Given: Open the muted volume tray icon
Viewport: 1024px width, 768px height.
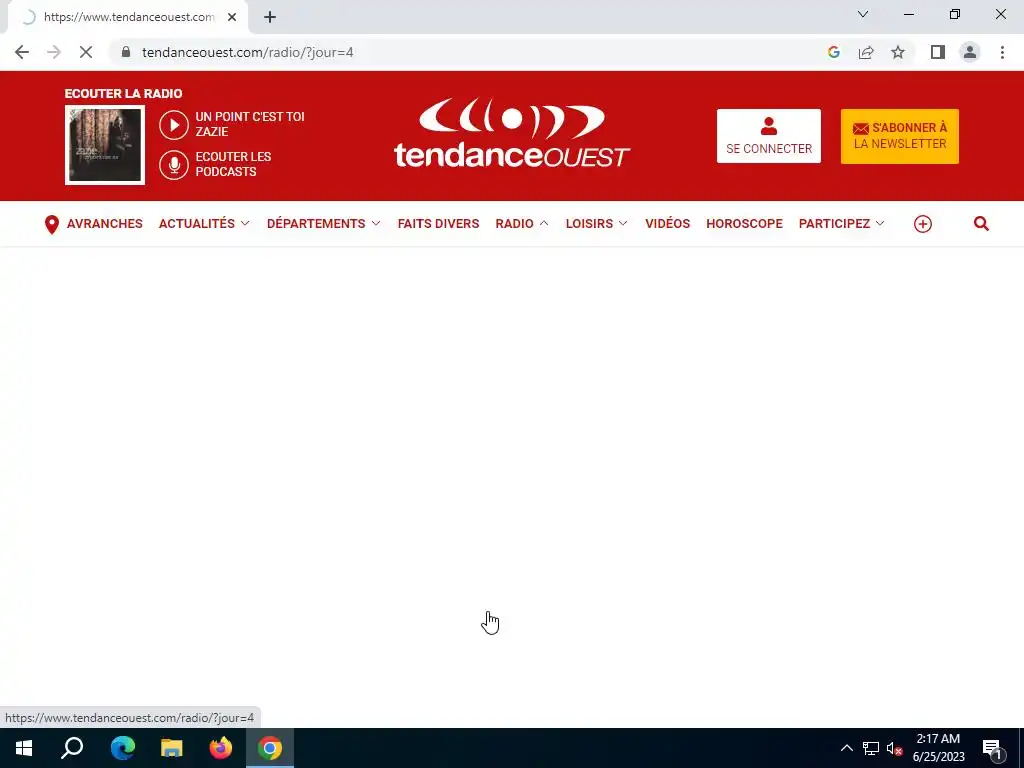Looking at the screenshot, I should click(894, 748).
